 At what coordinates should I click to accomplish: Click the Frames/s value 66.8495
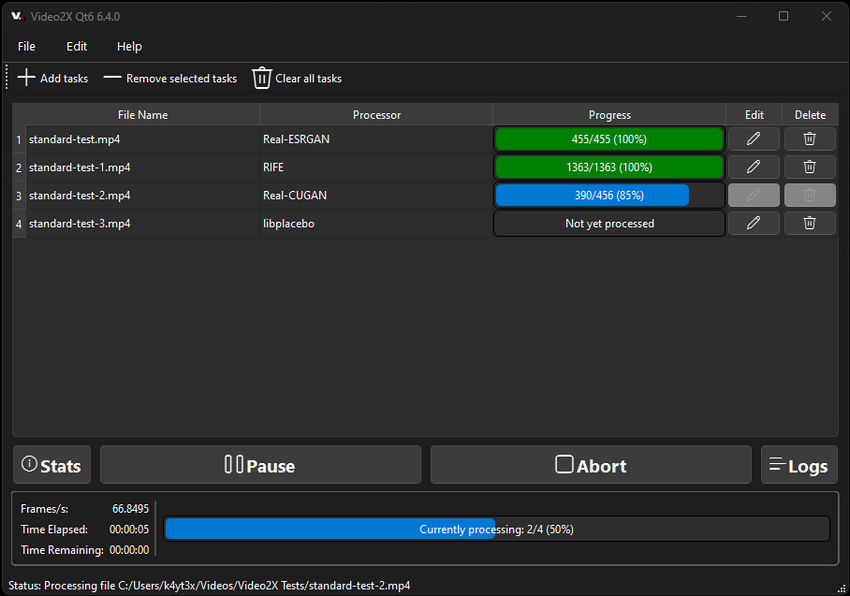(130, 509)
